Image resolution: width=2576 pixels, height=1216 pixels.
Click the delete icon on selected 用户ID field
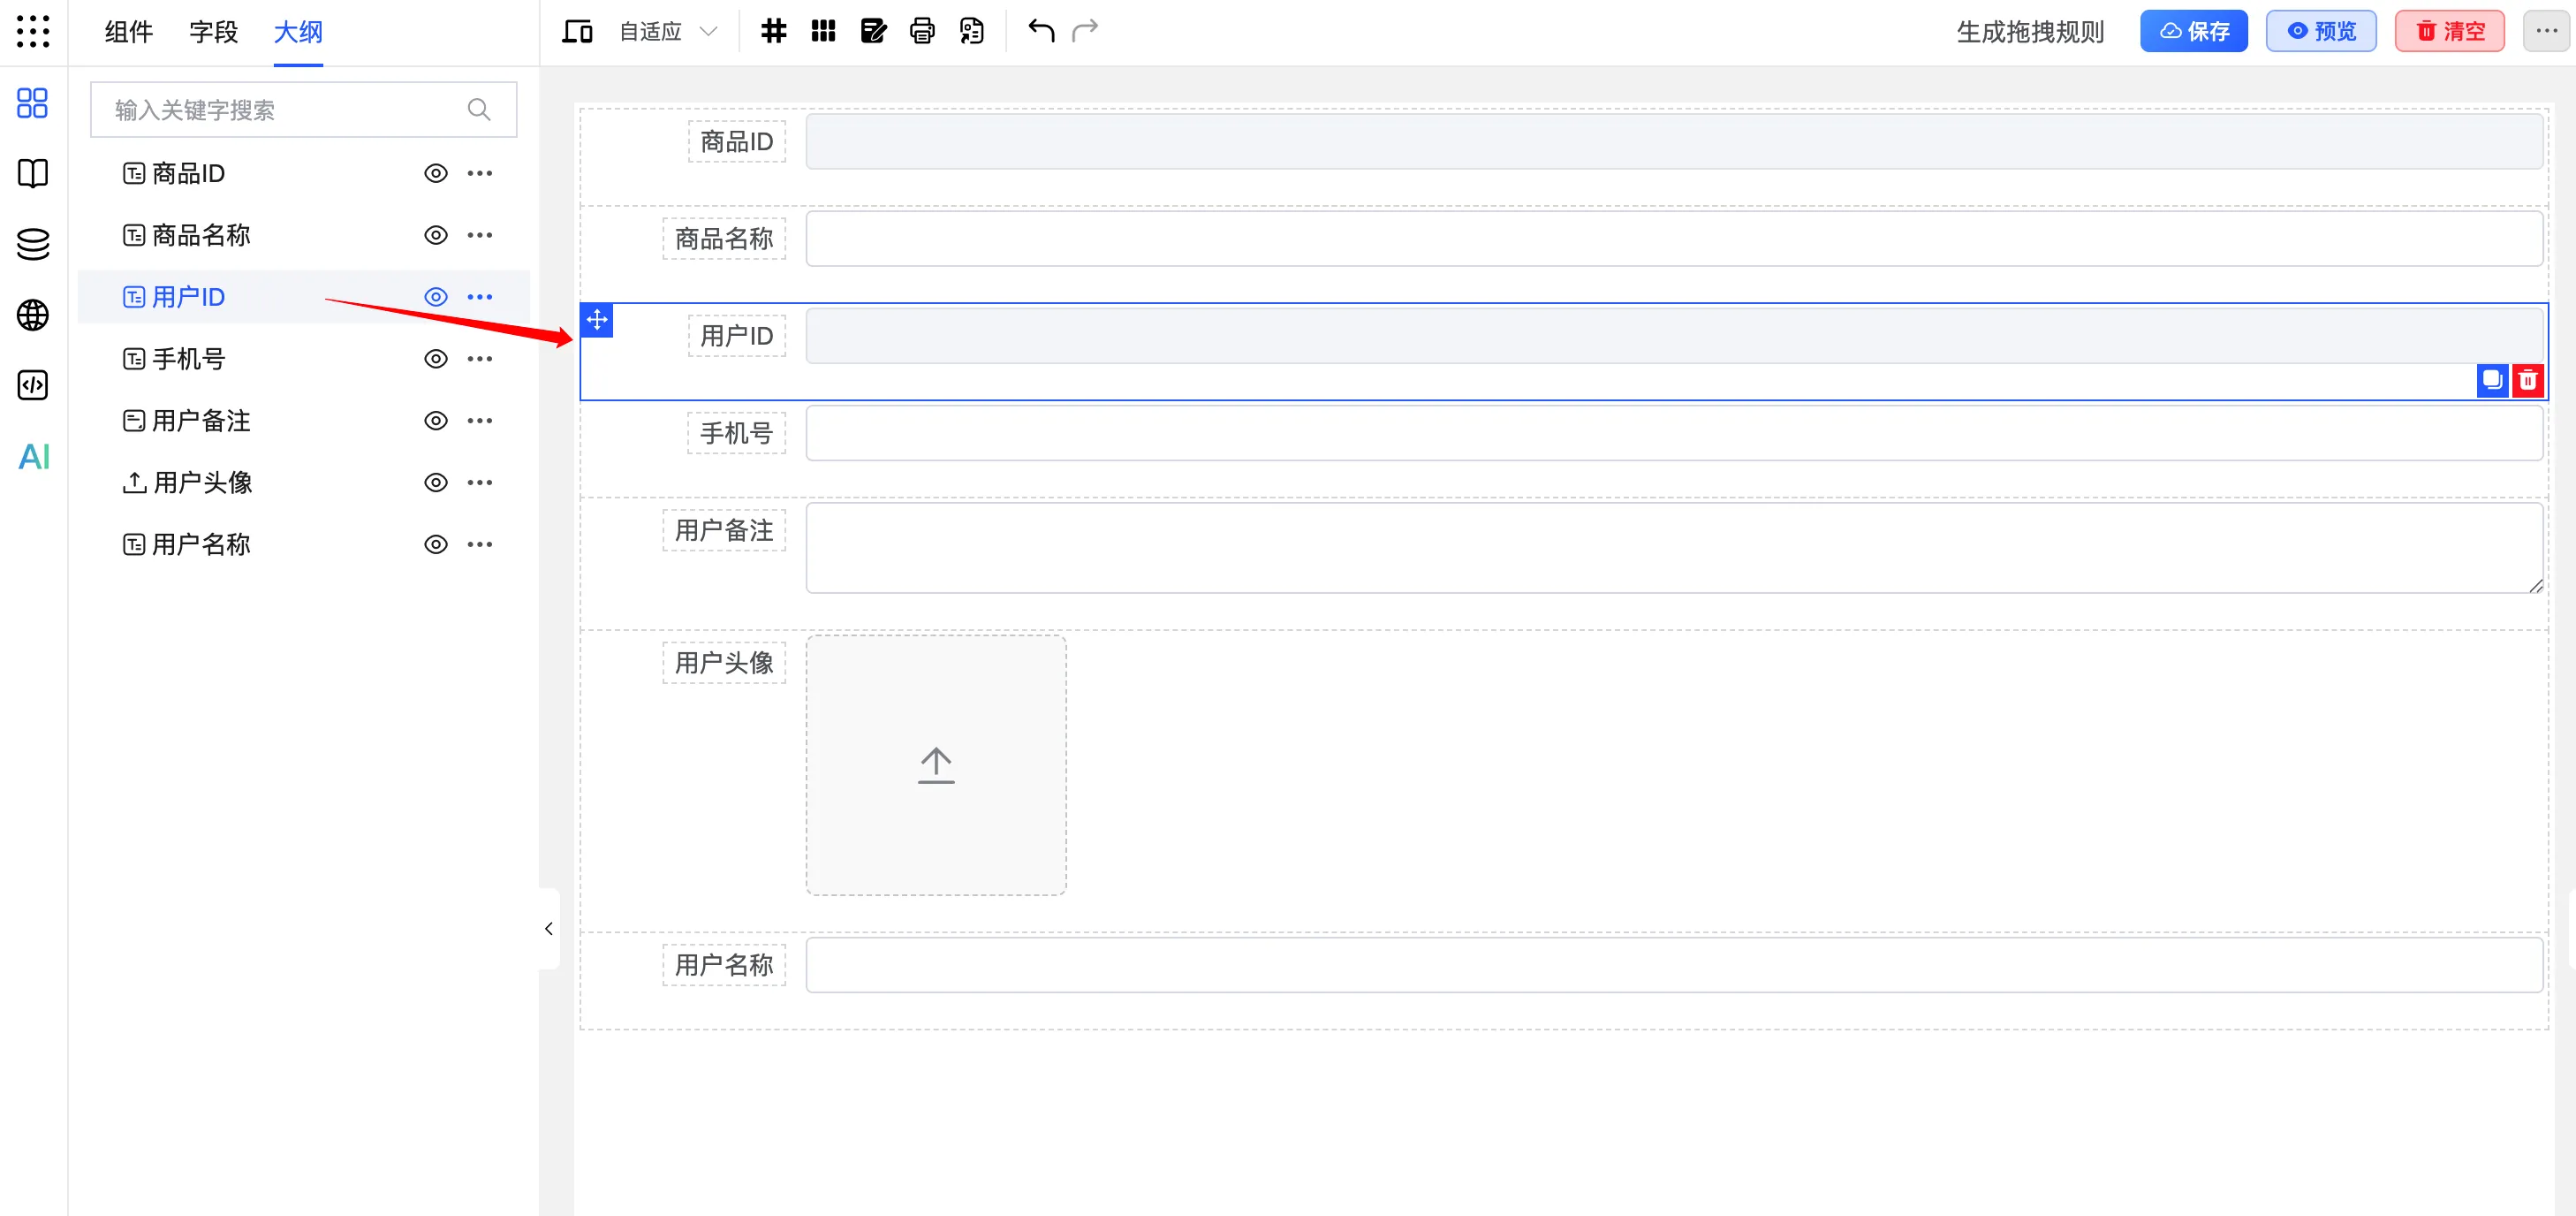pyautogui.click(x=2529, y=380)
